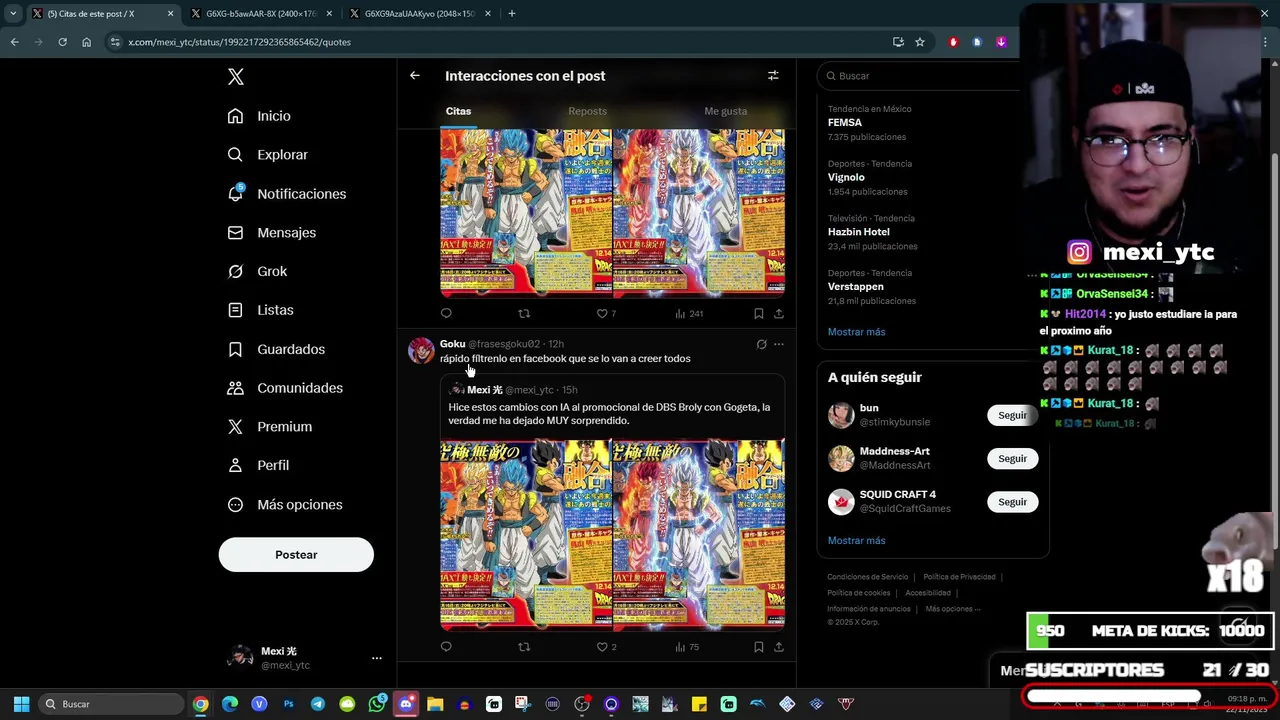
Task: Click the Postear button
Action: click(x=296, y=554)
